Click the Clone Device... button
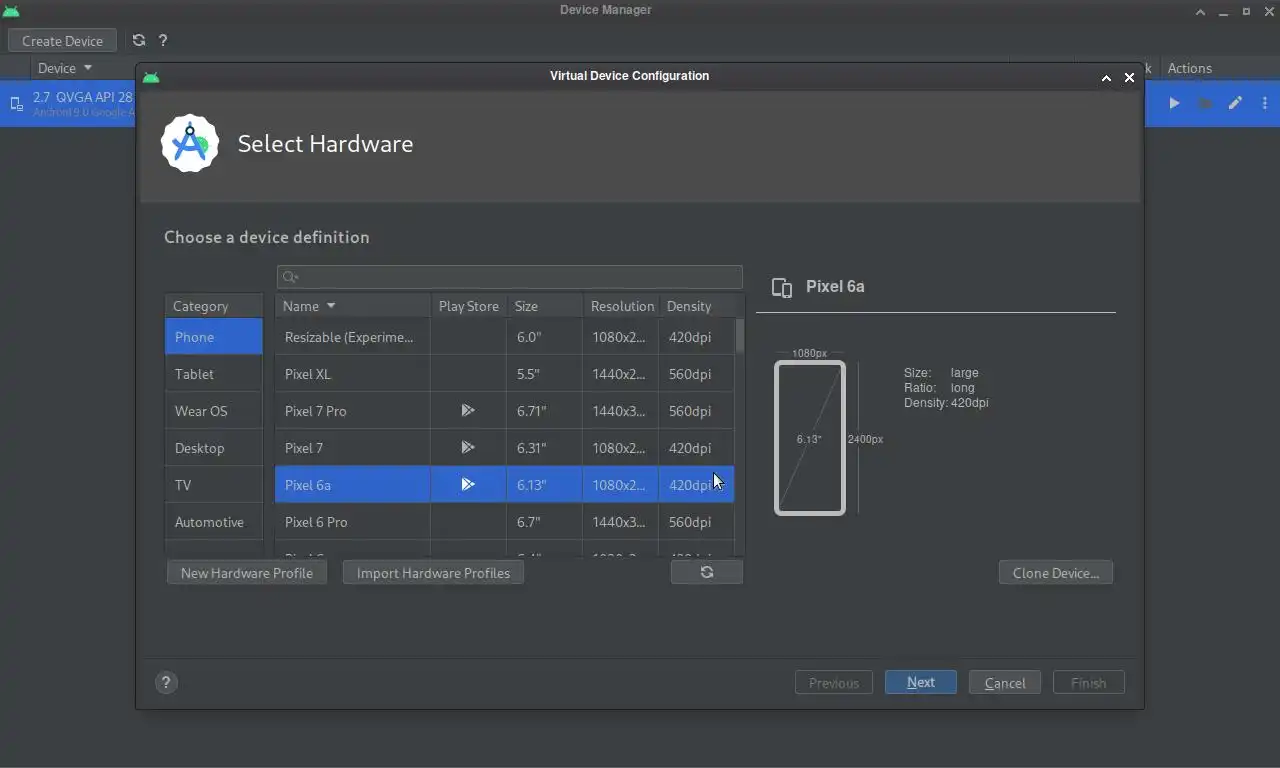 pyautogui.click(x=1056, y=573)
